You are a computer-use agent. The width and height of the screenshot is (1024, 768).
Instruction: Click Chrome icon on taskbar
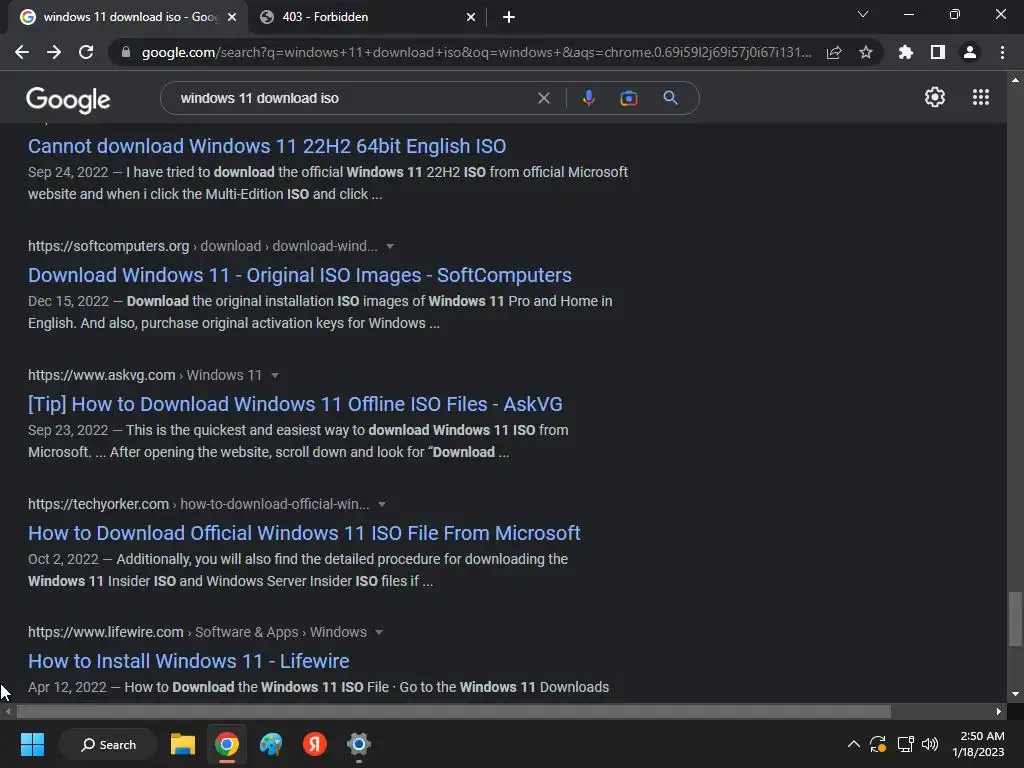227,744
